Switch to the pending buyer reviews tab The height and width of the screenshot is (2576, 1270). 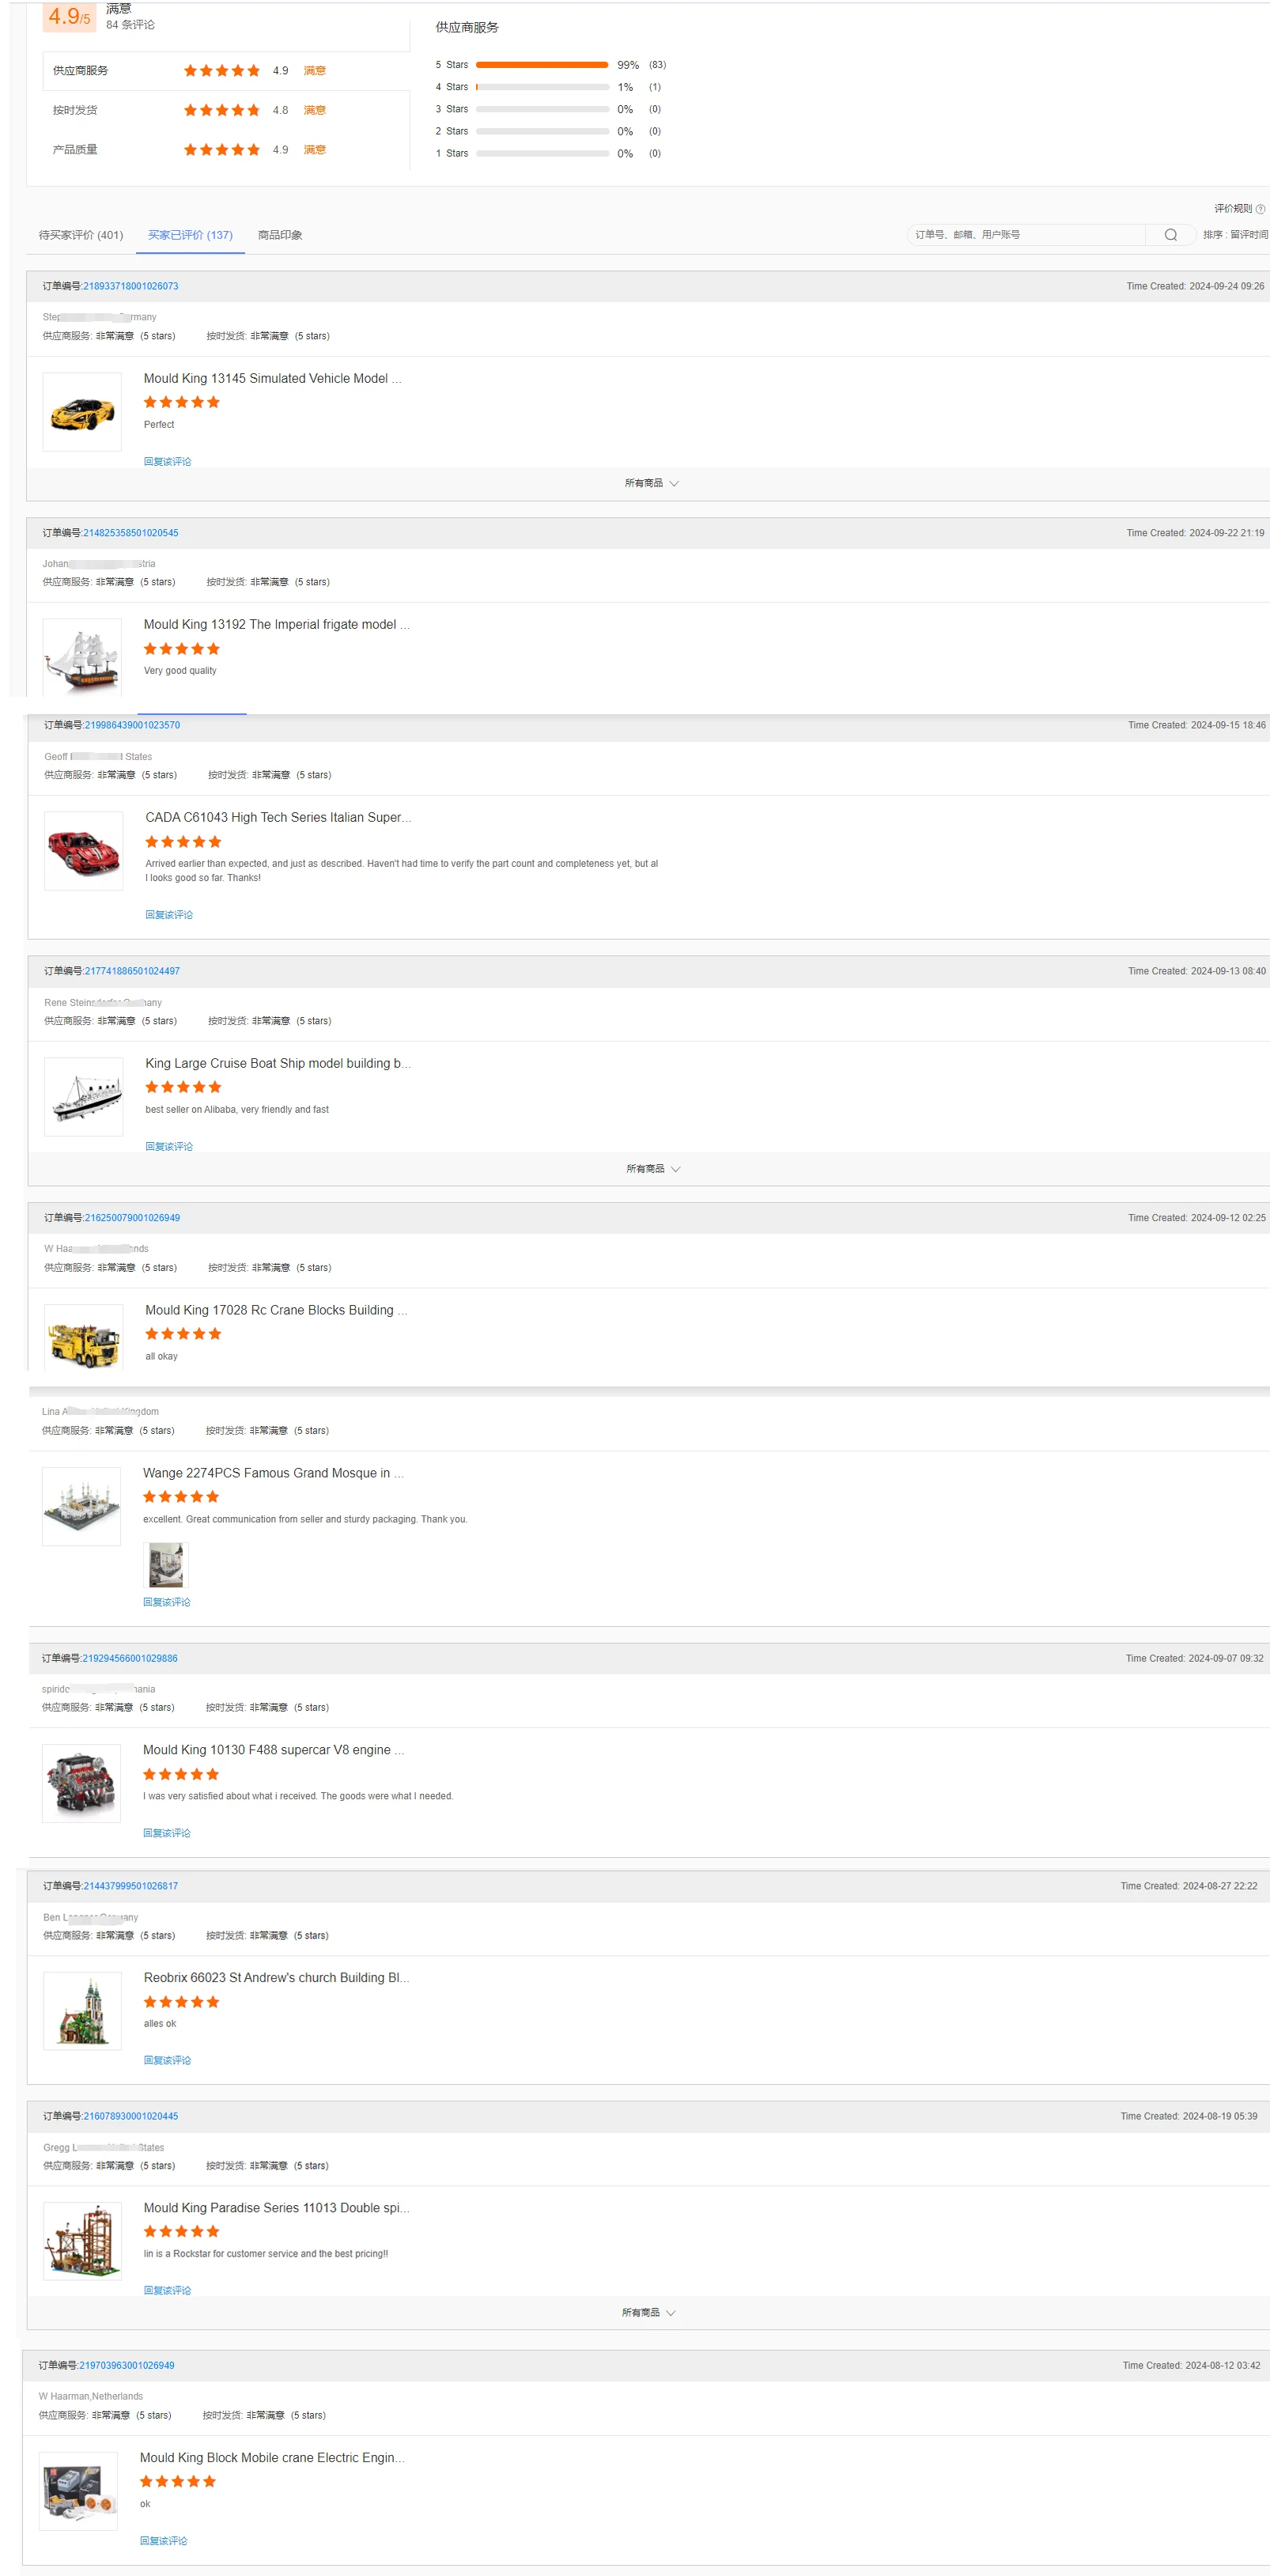pos(81,235)
